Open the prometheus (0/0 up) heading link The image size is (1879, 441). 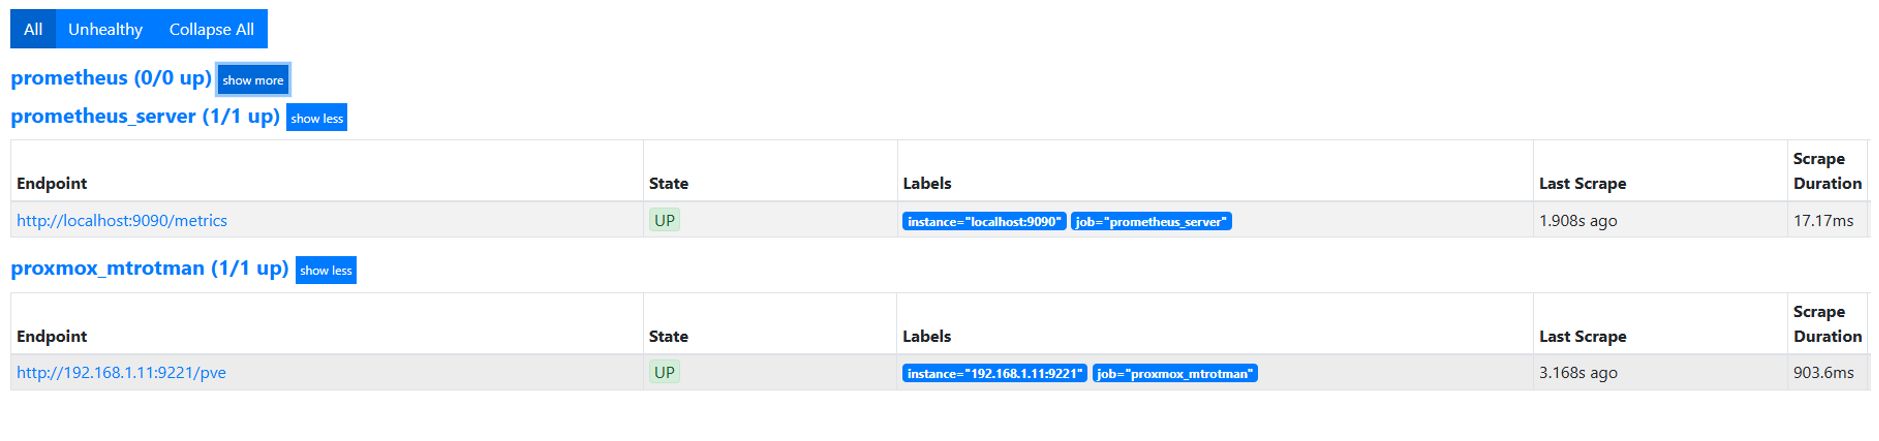[x=111, y=78]
